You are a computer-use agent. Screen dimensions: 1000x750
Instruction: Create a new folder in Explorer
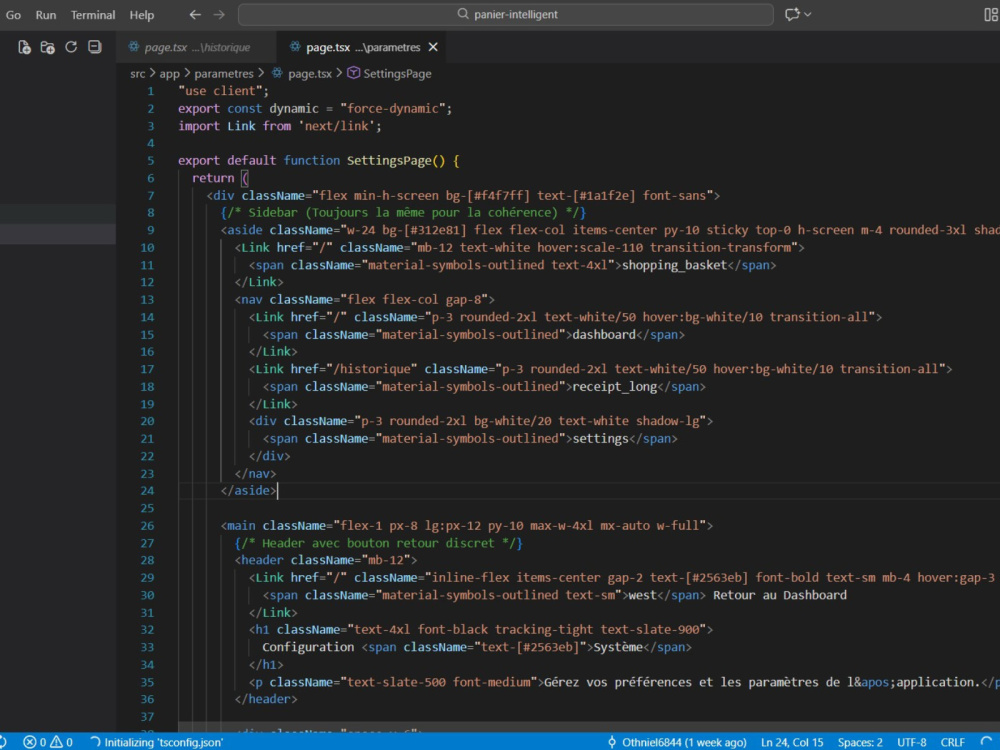tap(47, 47)
